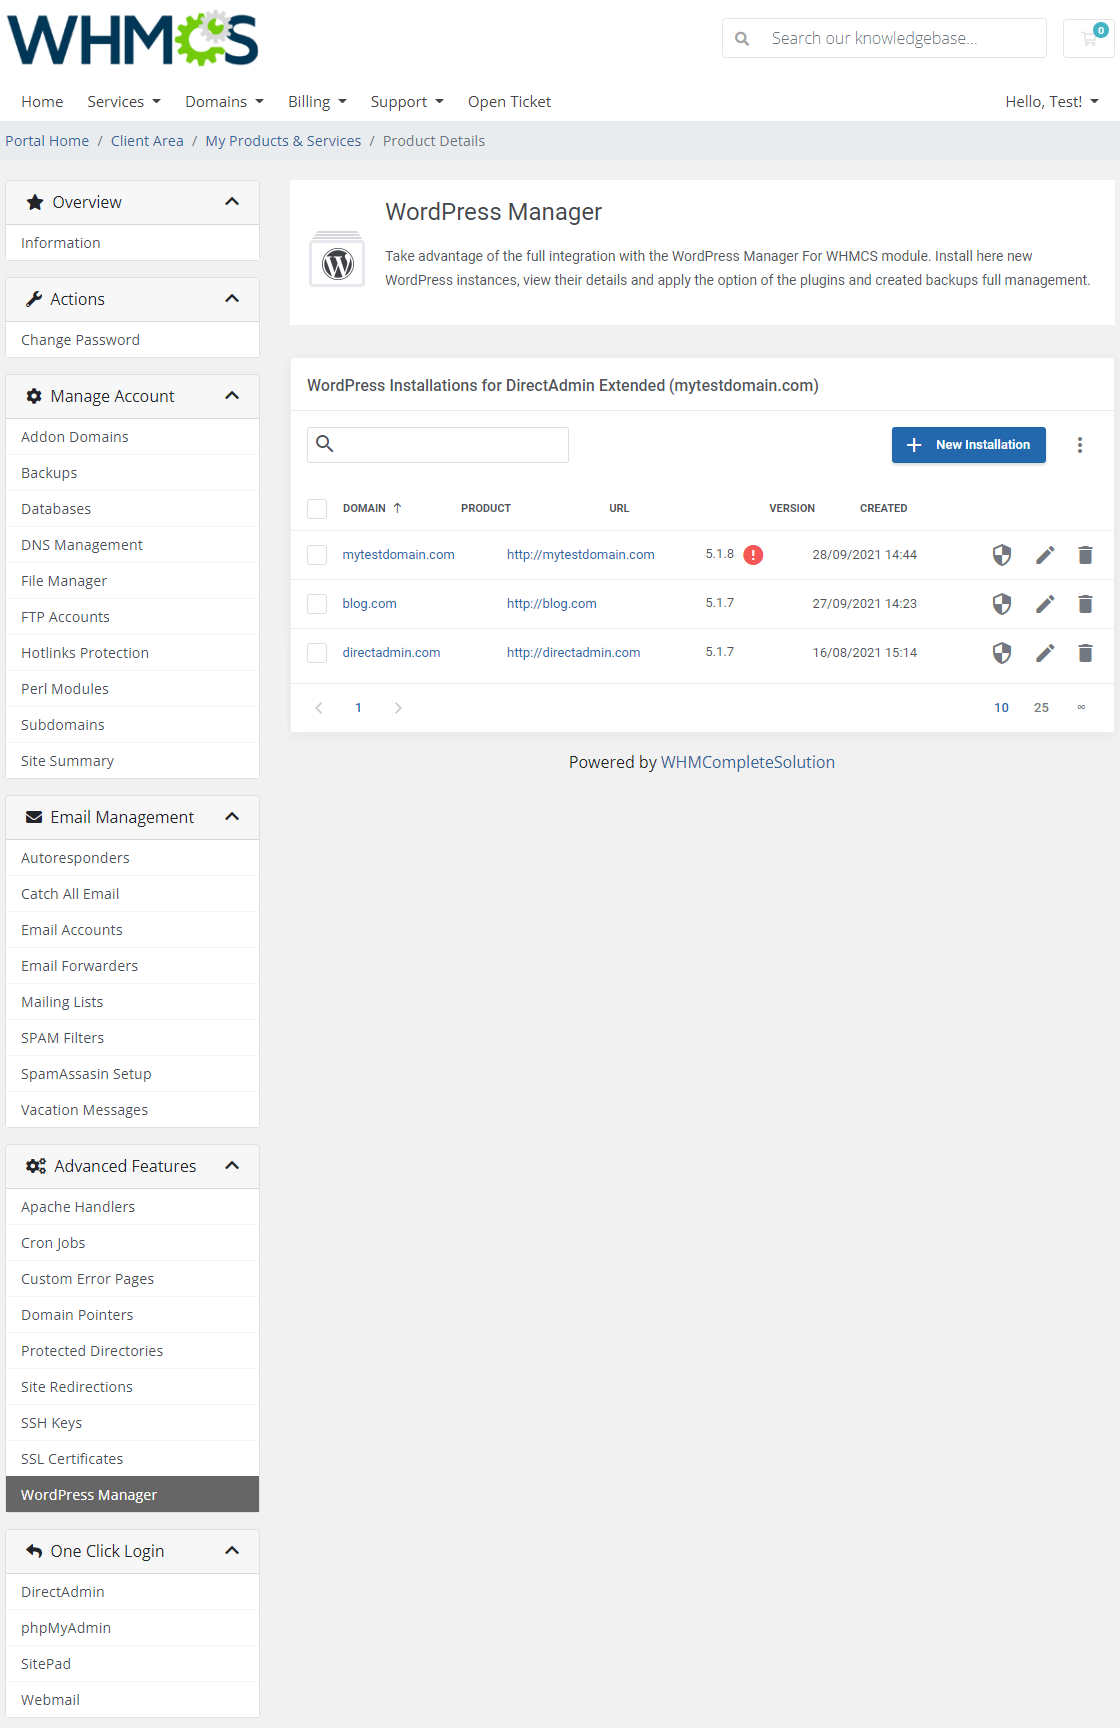The height and width of the screenshot is (1728, 1120).
Task: Collapse the Advanced Features panel chevron
Action: click(232, 1166)
